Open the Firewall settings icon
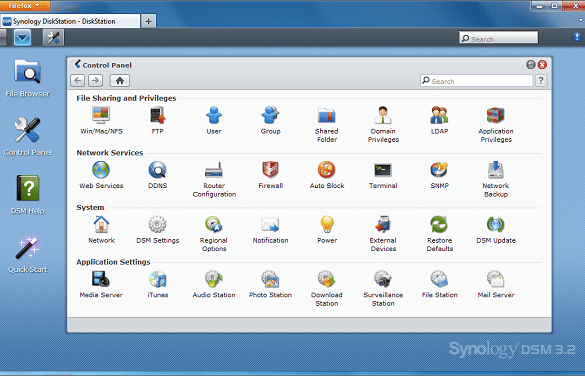Screen dimensions: 585x376 (x=270, y=170)
